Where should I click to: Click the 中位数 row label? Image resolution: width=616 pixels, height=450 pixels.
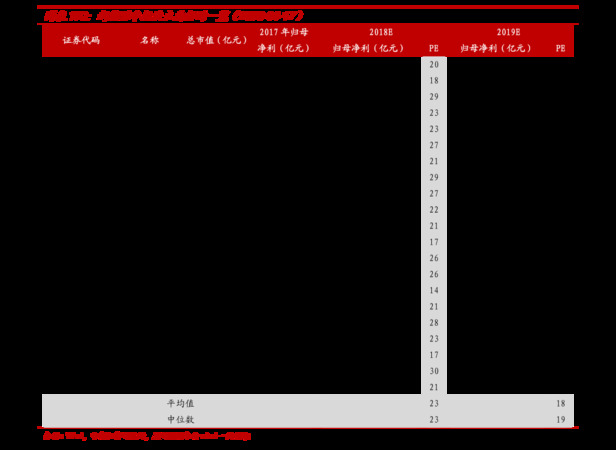point(181,419)
